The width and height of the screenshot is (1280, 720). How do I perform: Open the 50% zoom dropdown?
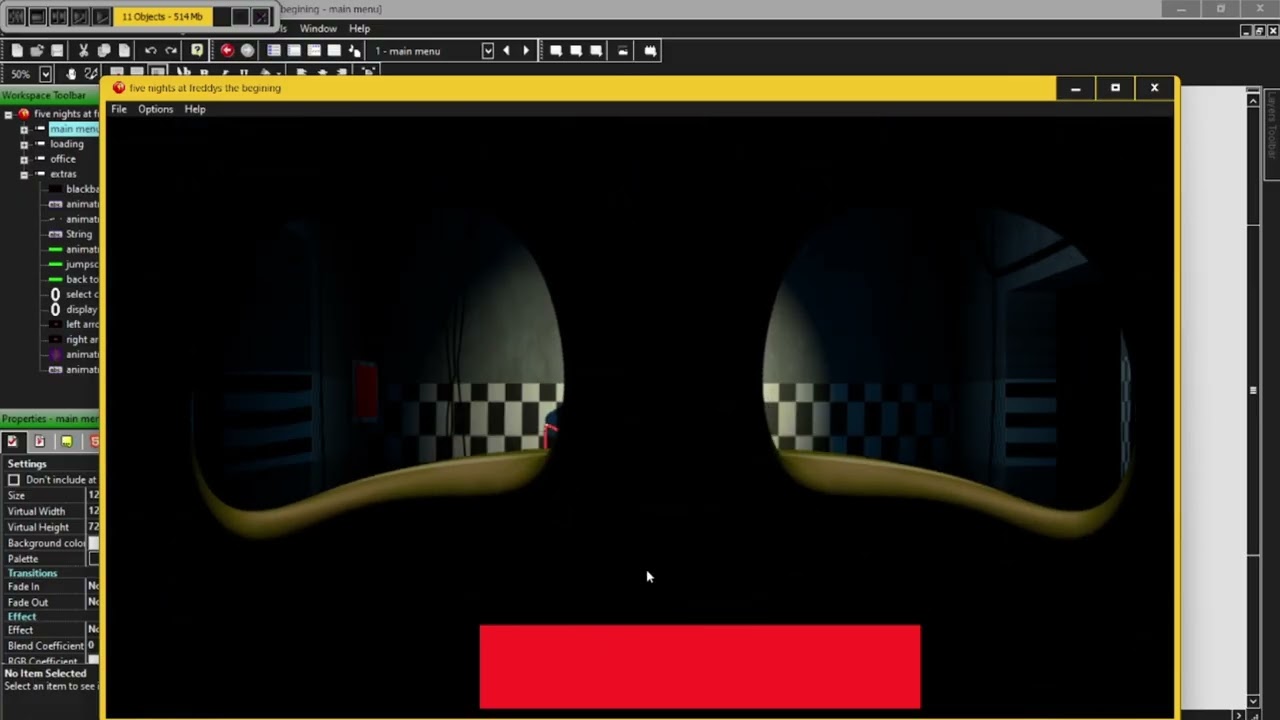(45, 74)
